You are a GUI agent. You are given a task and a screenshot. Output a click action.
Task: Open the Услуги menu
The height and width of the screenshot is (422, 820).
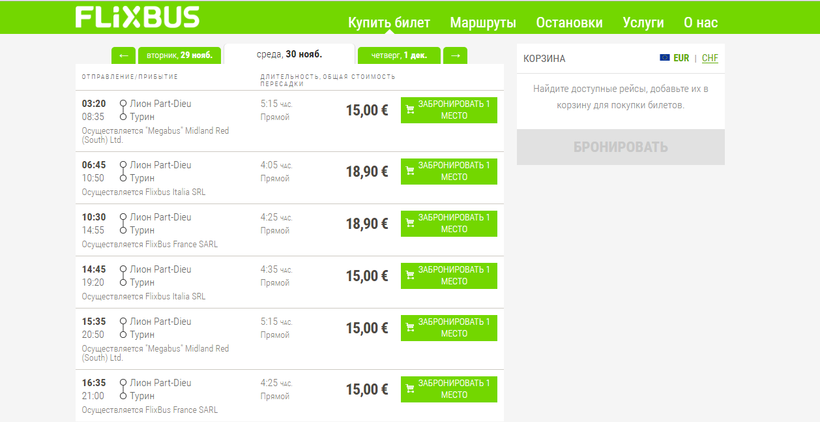coord(643,22)
